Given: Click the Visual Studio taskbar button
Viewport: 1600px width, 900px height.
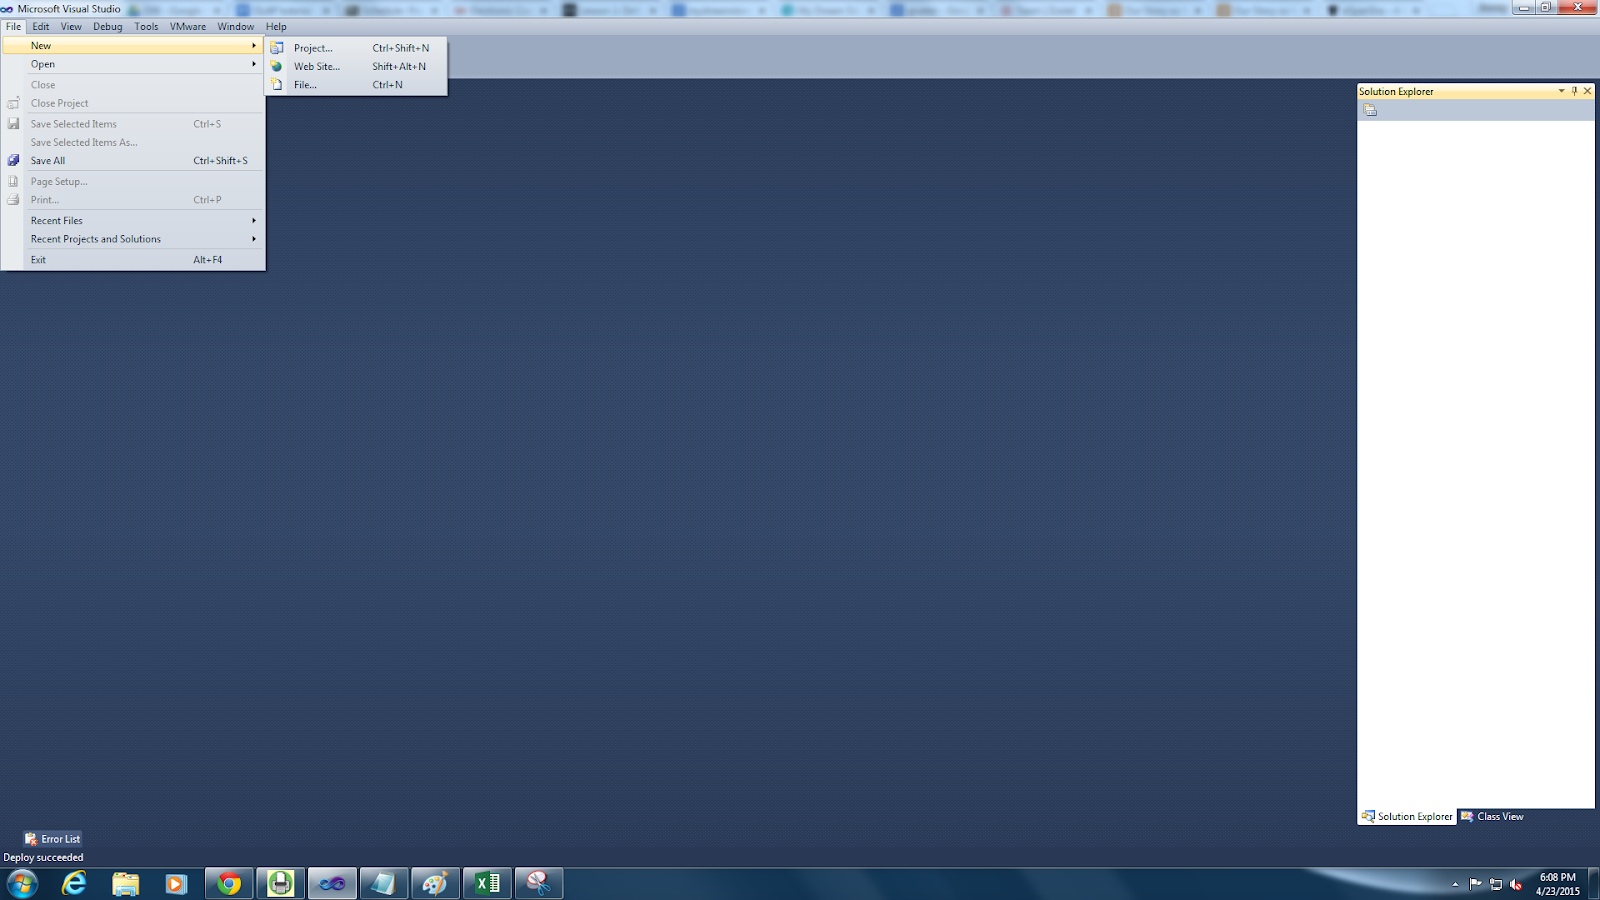Looking at the screenshot, I should click(332, 883).
